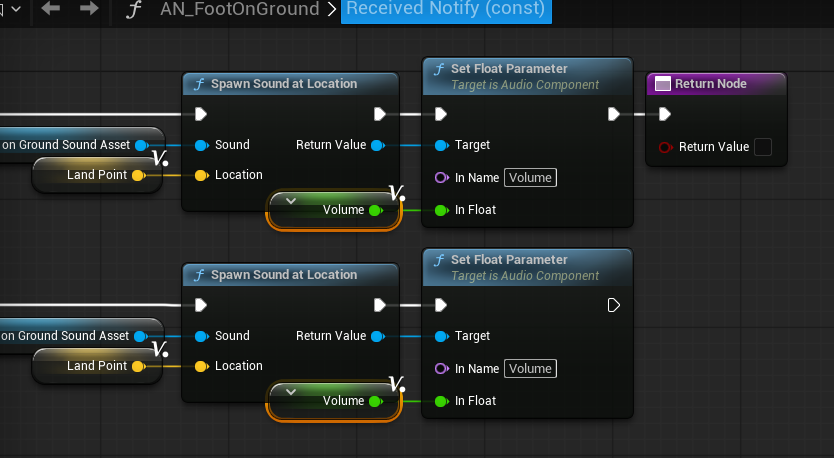Toggle the Return Value checkbox on Return Node

[x=762, y=147]
